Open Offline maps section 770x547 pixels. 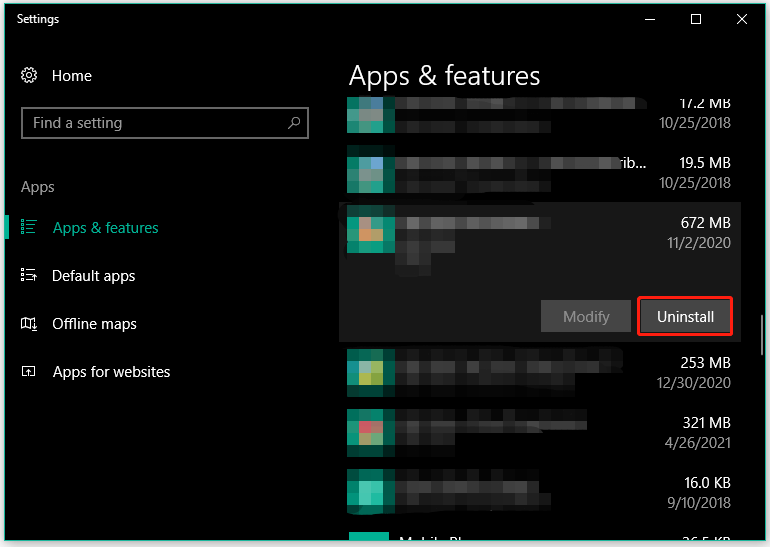point(94,324)
